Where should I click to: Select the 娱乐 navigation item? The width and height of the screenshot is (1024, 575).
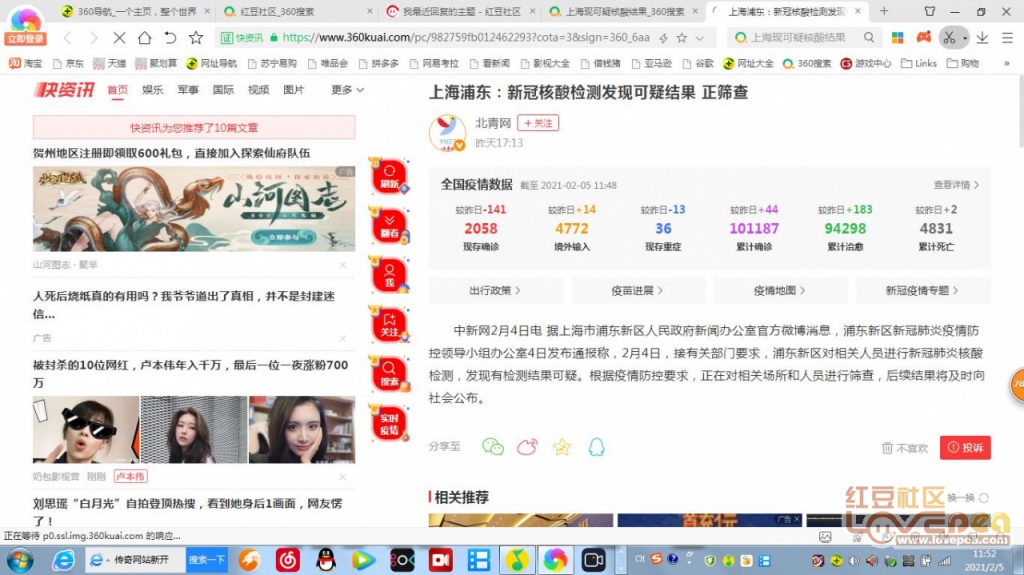(153, 90)
